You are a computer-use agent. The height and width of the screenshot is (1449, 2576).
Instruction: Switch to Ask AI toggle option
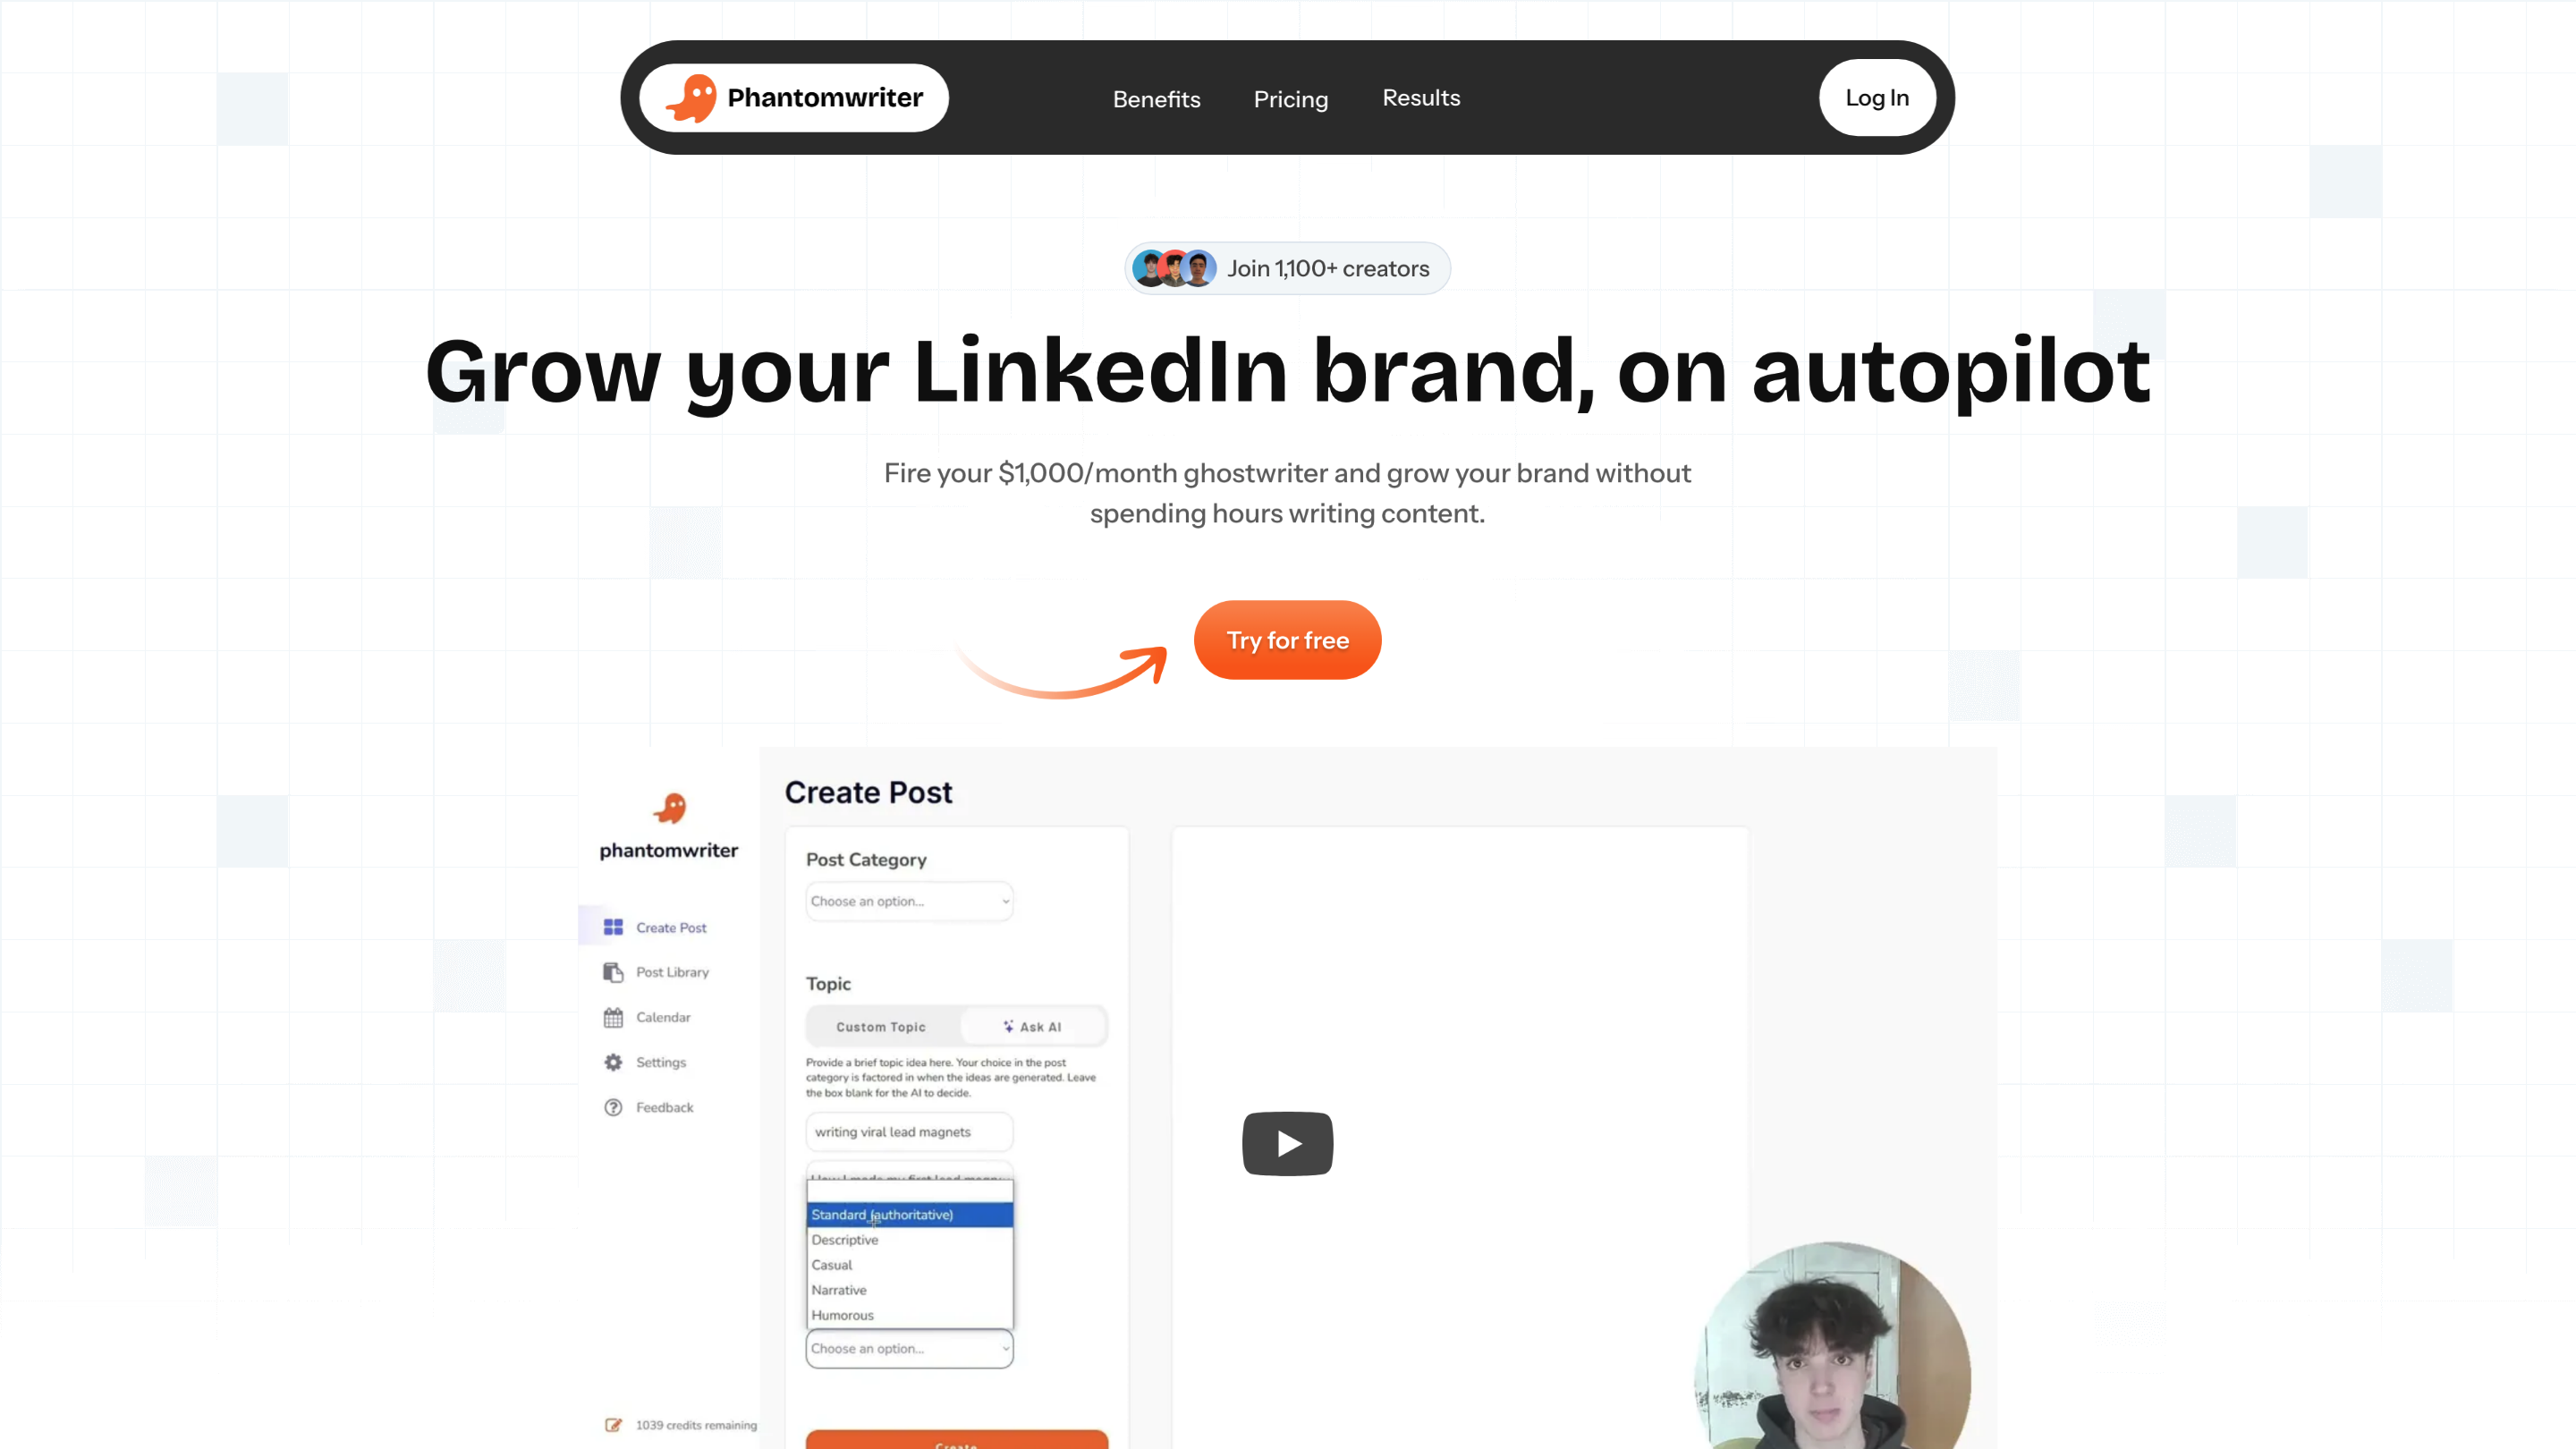(x=1032, y=1027)
